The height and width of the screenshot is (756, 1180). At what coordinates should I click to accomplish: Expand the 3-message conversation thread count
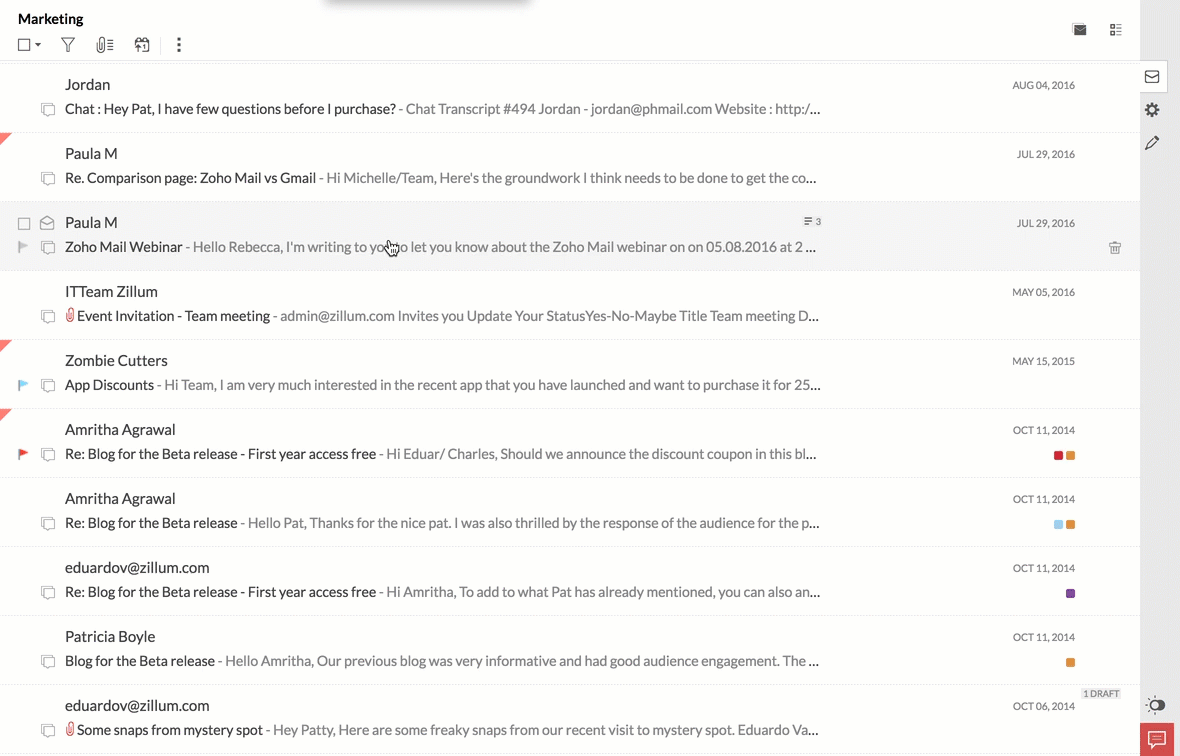point(812,222)
